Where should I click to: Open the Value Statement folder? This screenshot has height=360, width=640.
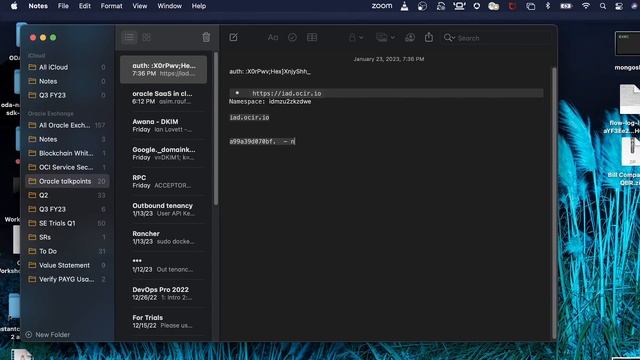pos(67,265)
